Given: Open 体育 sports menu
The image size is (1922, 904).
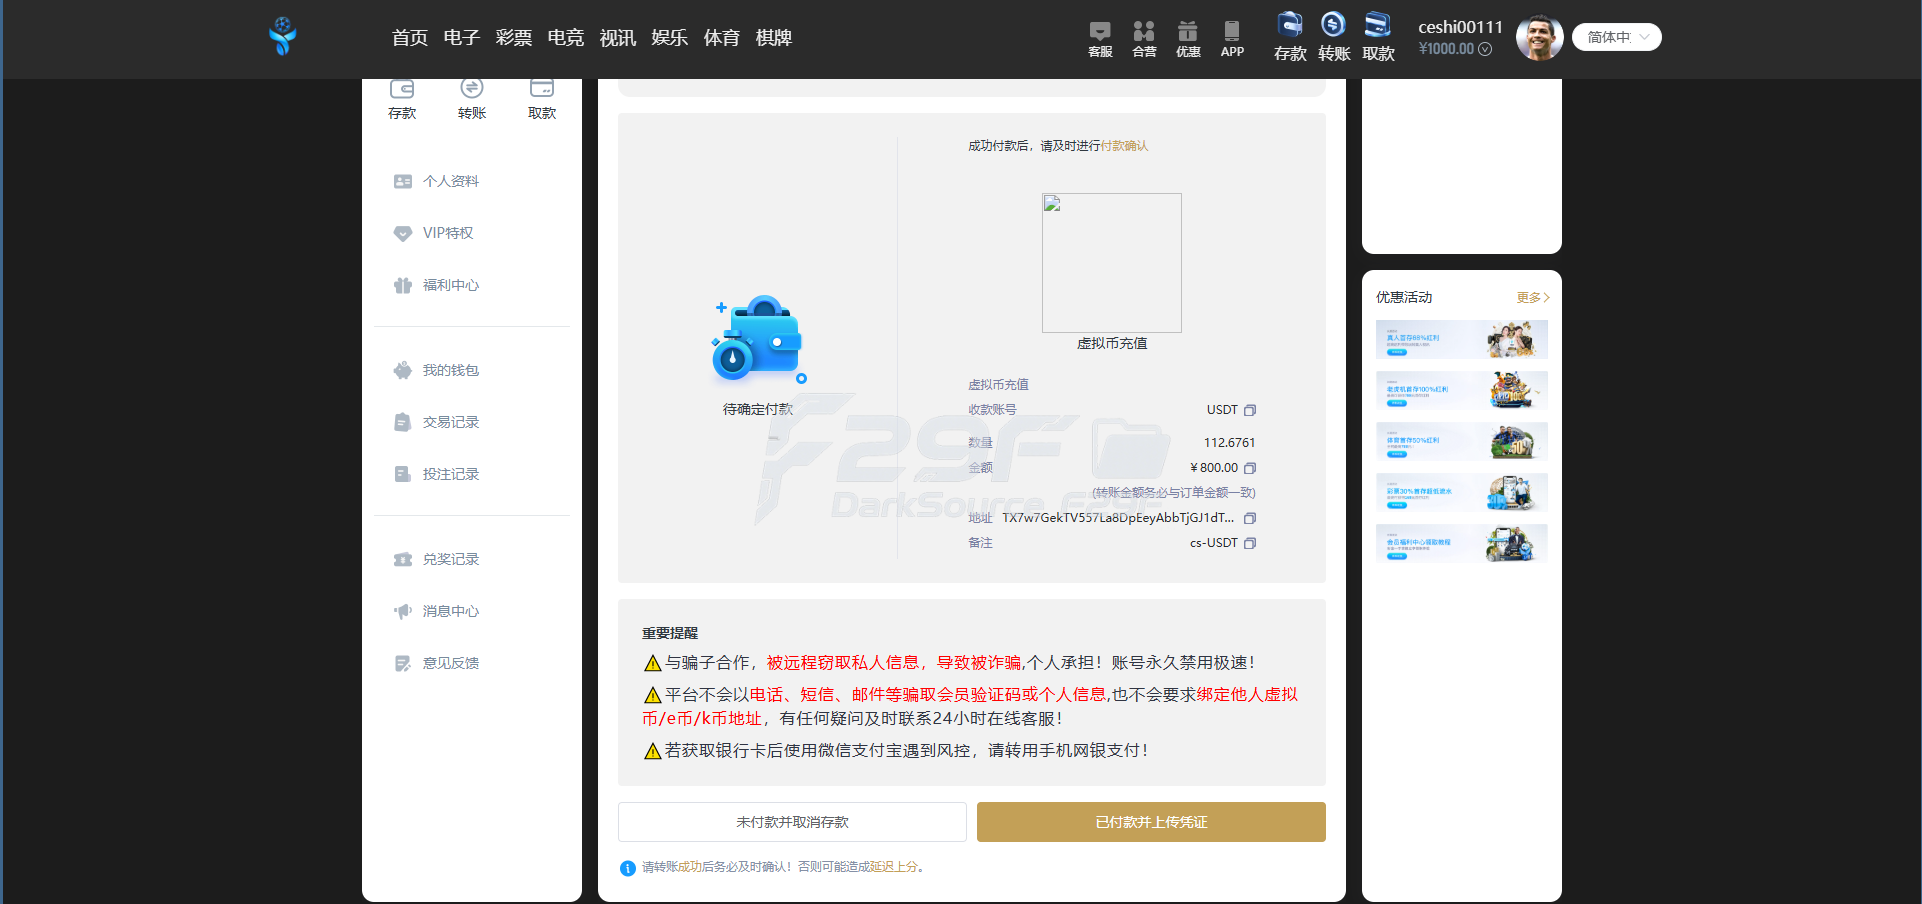Looking at the screenshot, I should coord(722,37).
